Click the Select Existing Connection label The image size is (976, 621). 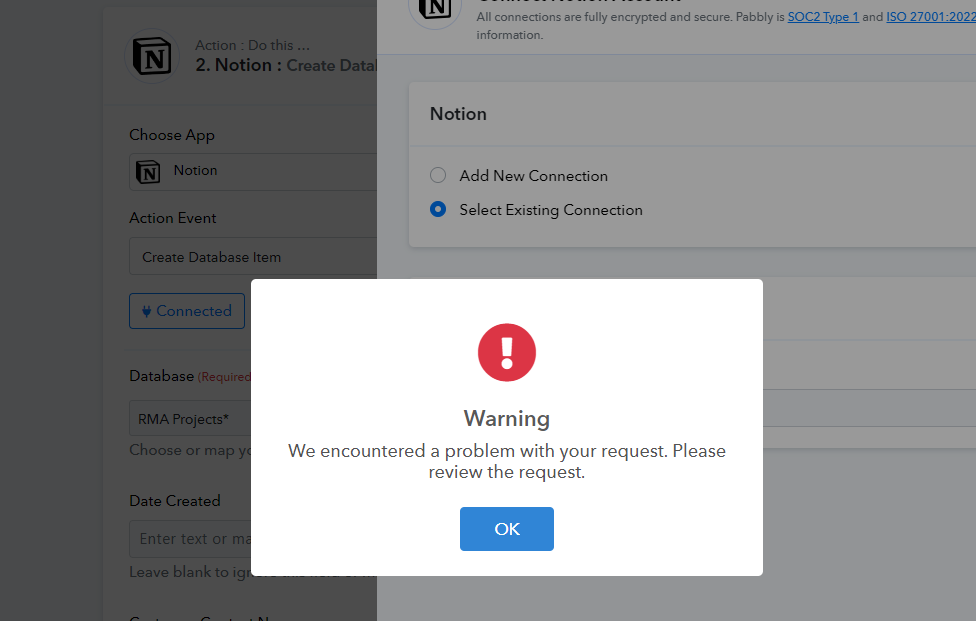(551, 210)
